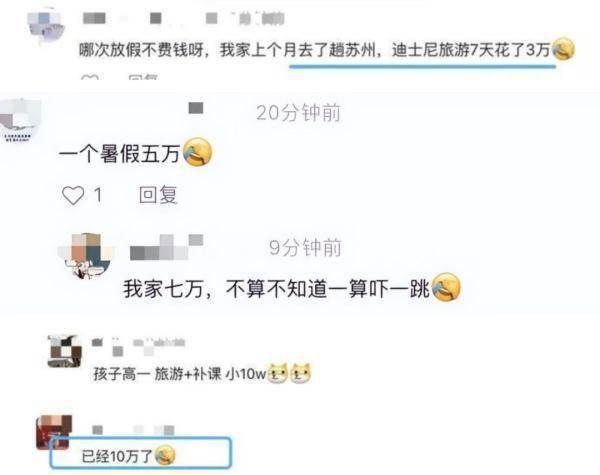Screen dimensions: 600x475
Task: Open avatar beside the 一个暑假五万 comment
Action: pyautogui.click(x=19, y=120)
